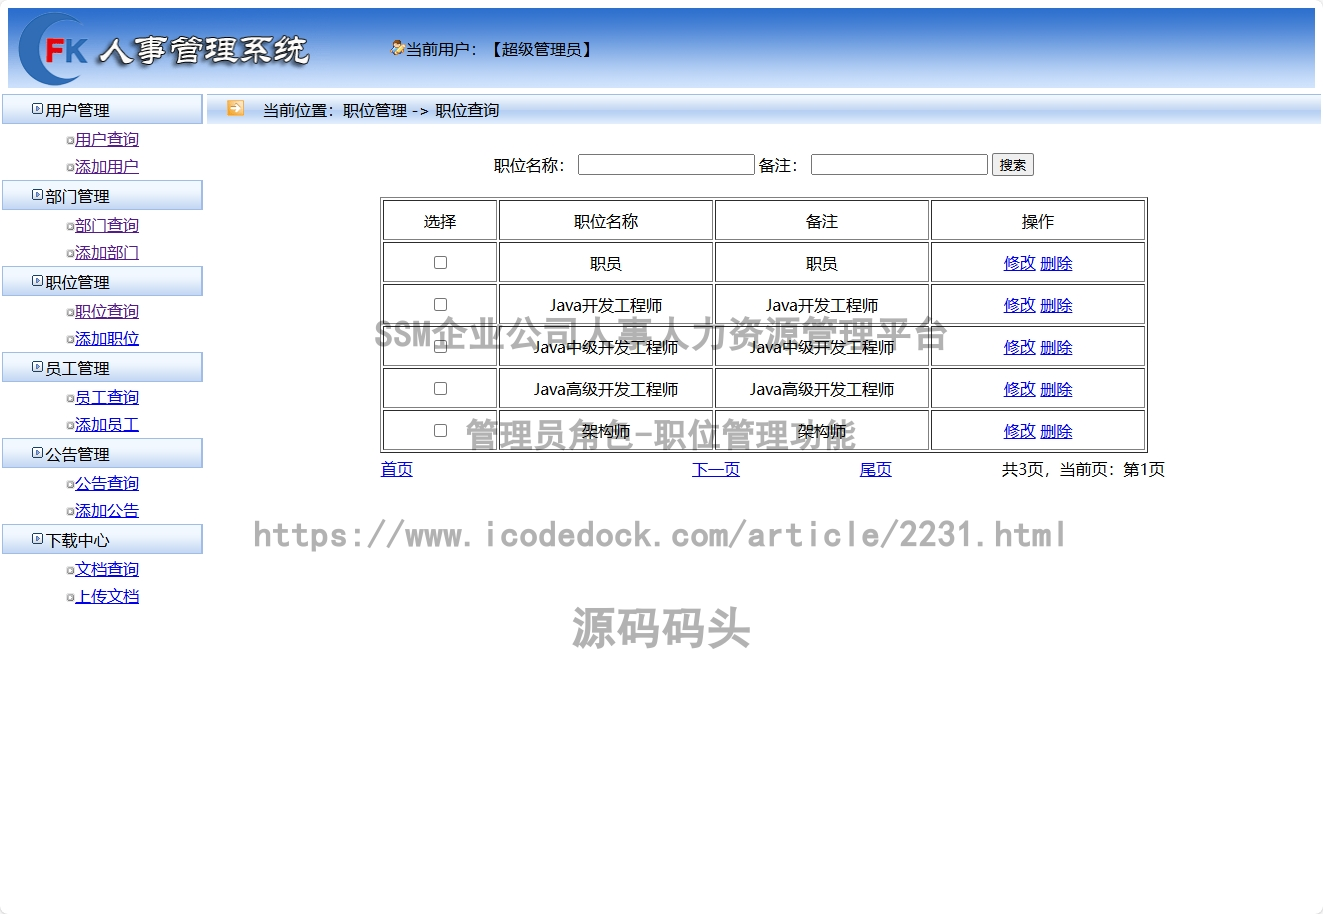Check the box for 职员 row
The image size is (1323, 914).
440,263
